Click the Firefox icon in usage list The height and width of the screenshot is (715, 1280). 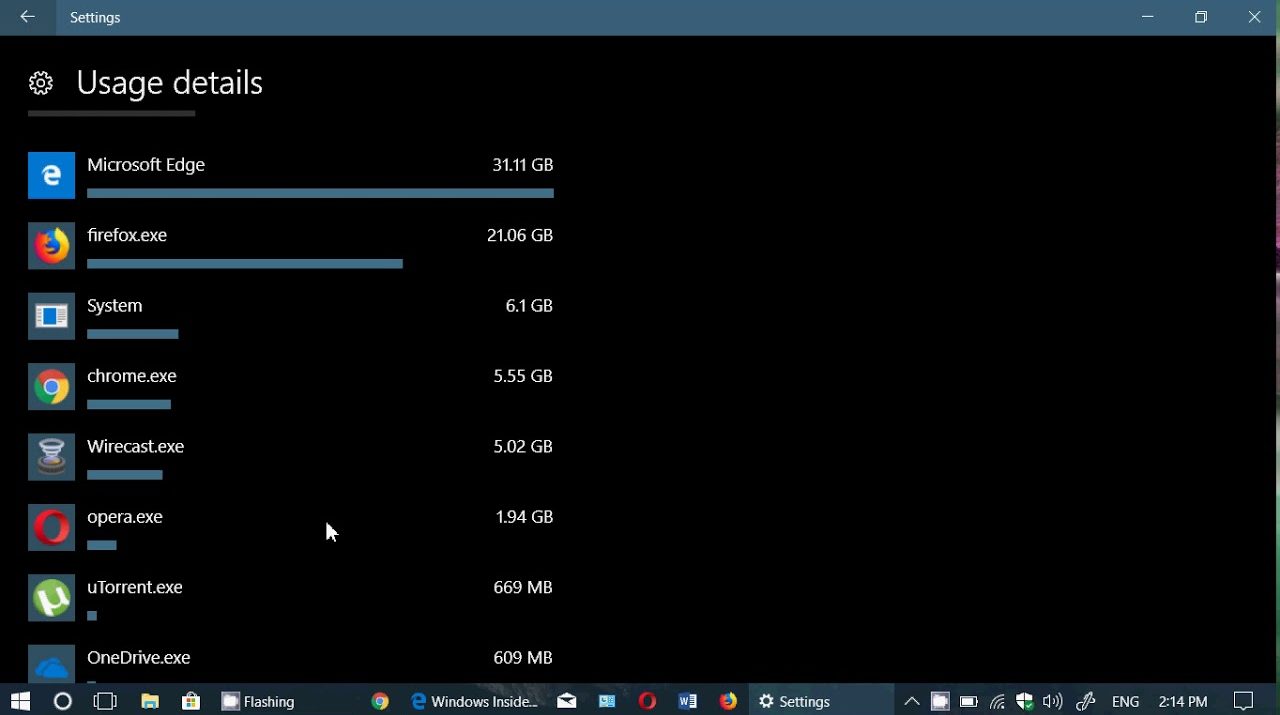(51, 246)
